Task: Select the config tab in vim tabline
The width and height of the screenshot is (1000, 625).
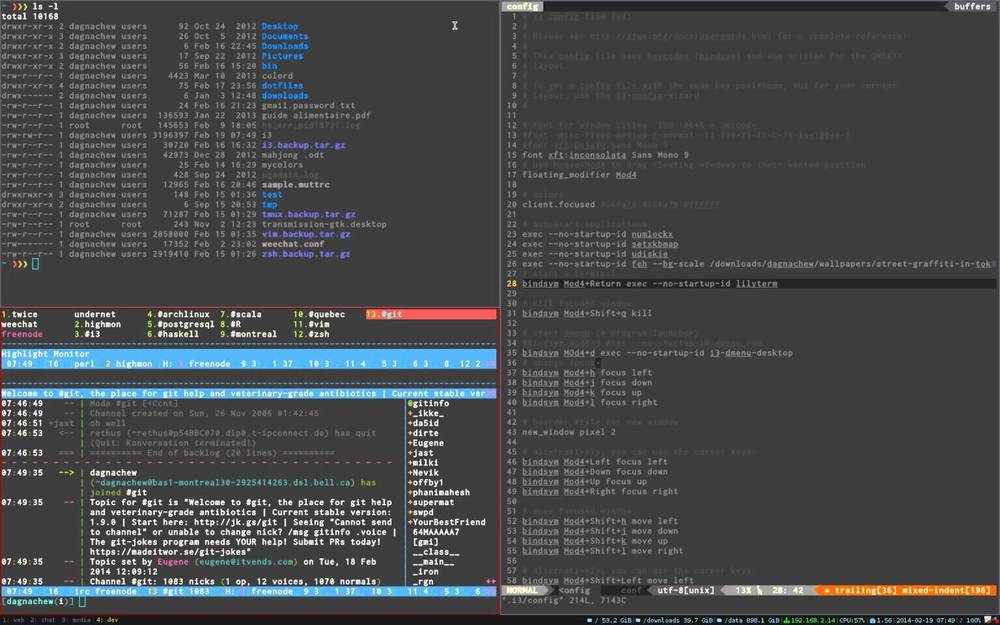Action: [523, 6]
